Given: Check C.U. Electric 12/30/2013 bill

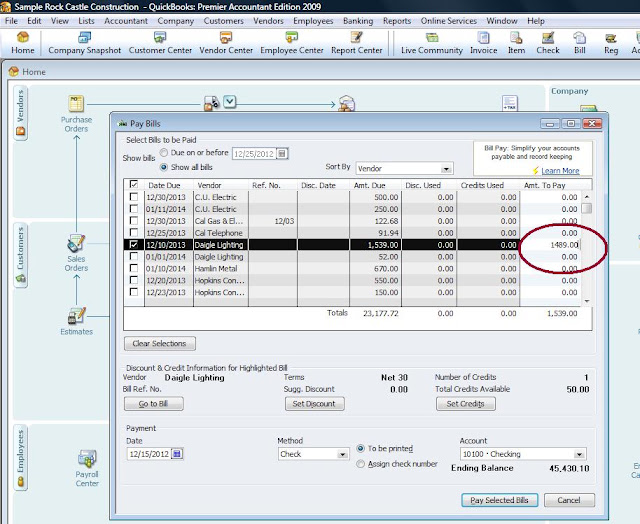Looking at the screenshot, I should pos(133,197).
